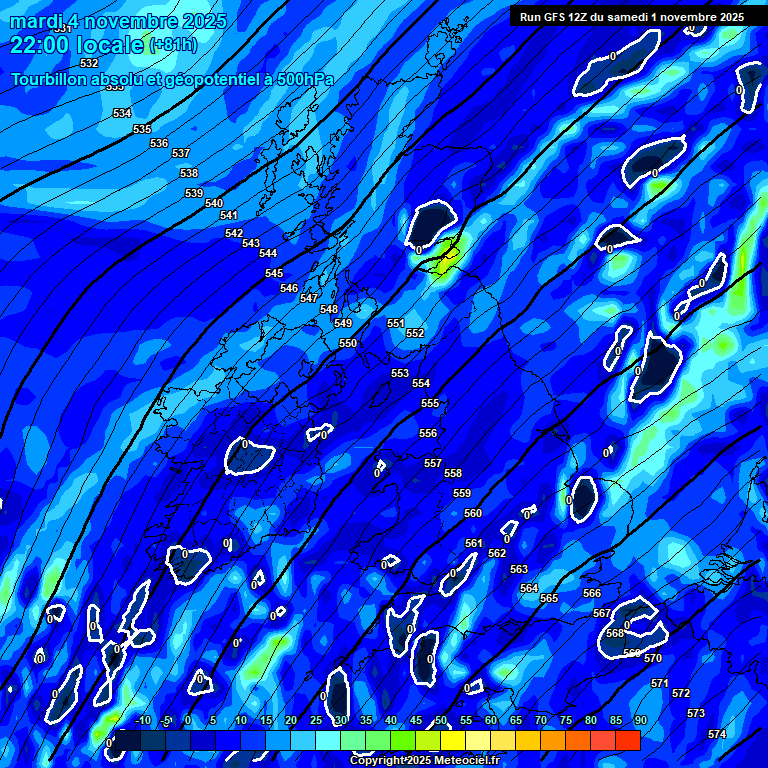The image size is (768, 768).
Task: Click the 556 geopotential contour label
Action: coord(428,433)
